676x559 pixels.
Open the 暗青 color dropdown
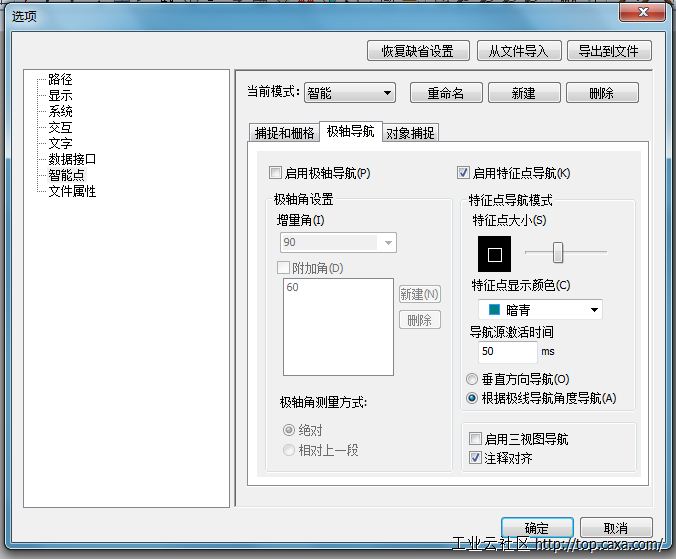click(x=540, y=309)
